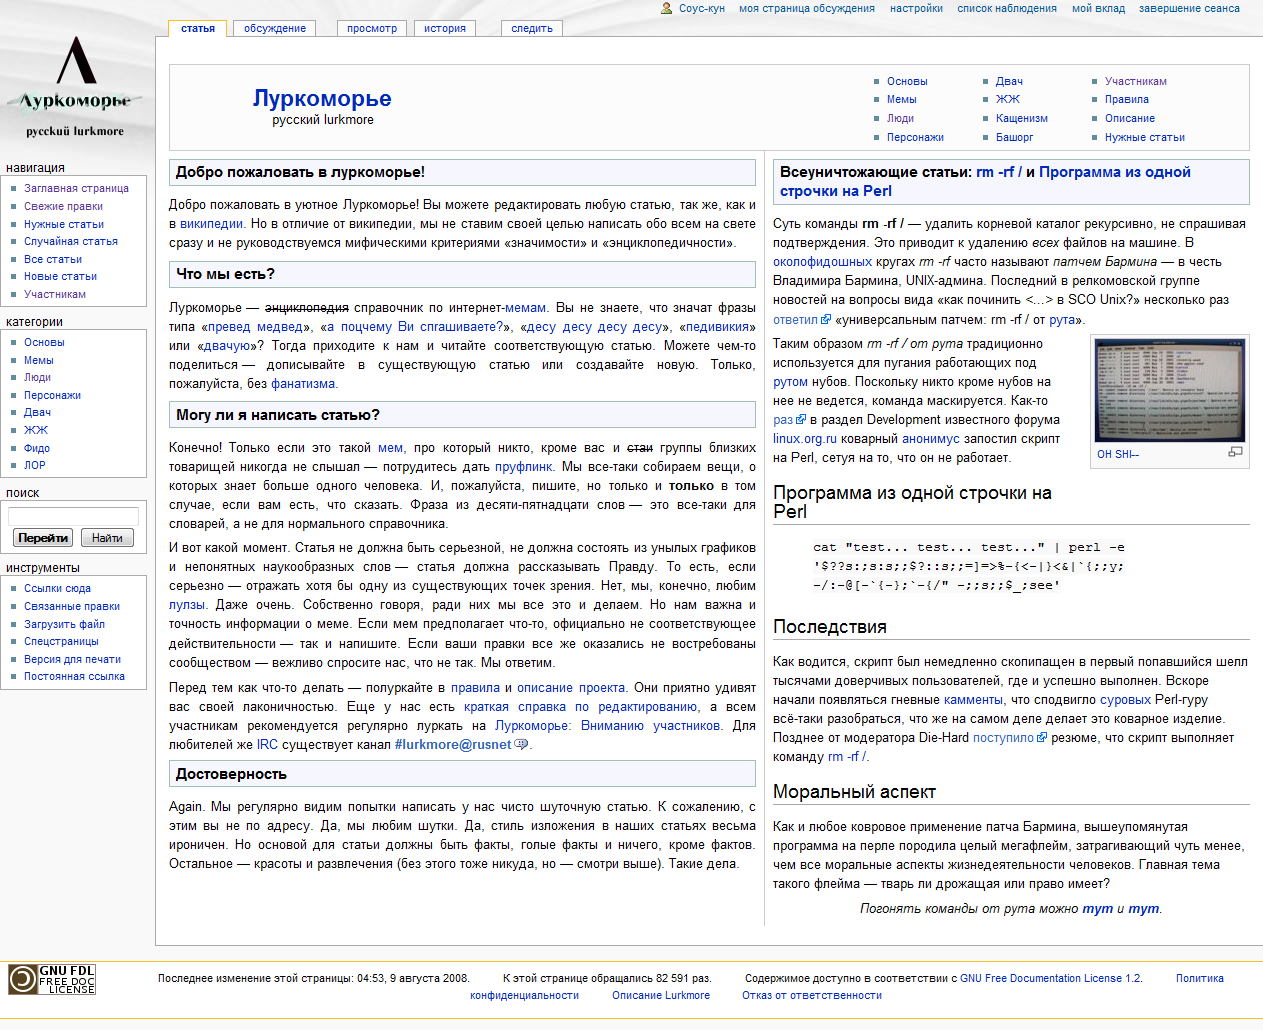Click the Lurkmore logo in sidebar
The image size is (1263, 1030).
coord(76,86)
